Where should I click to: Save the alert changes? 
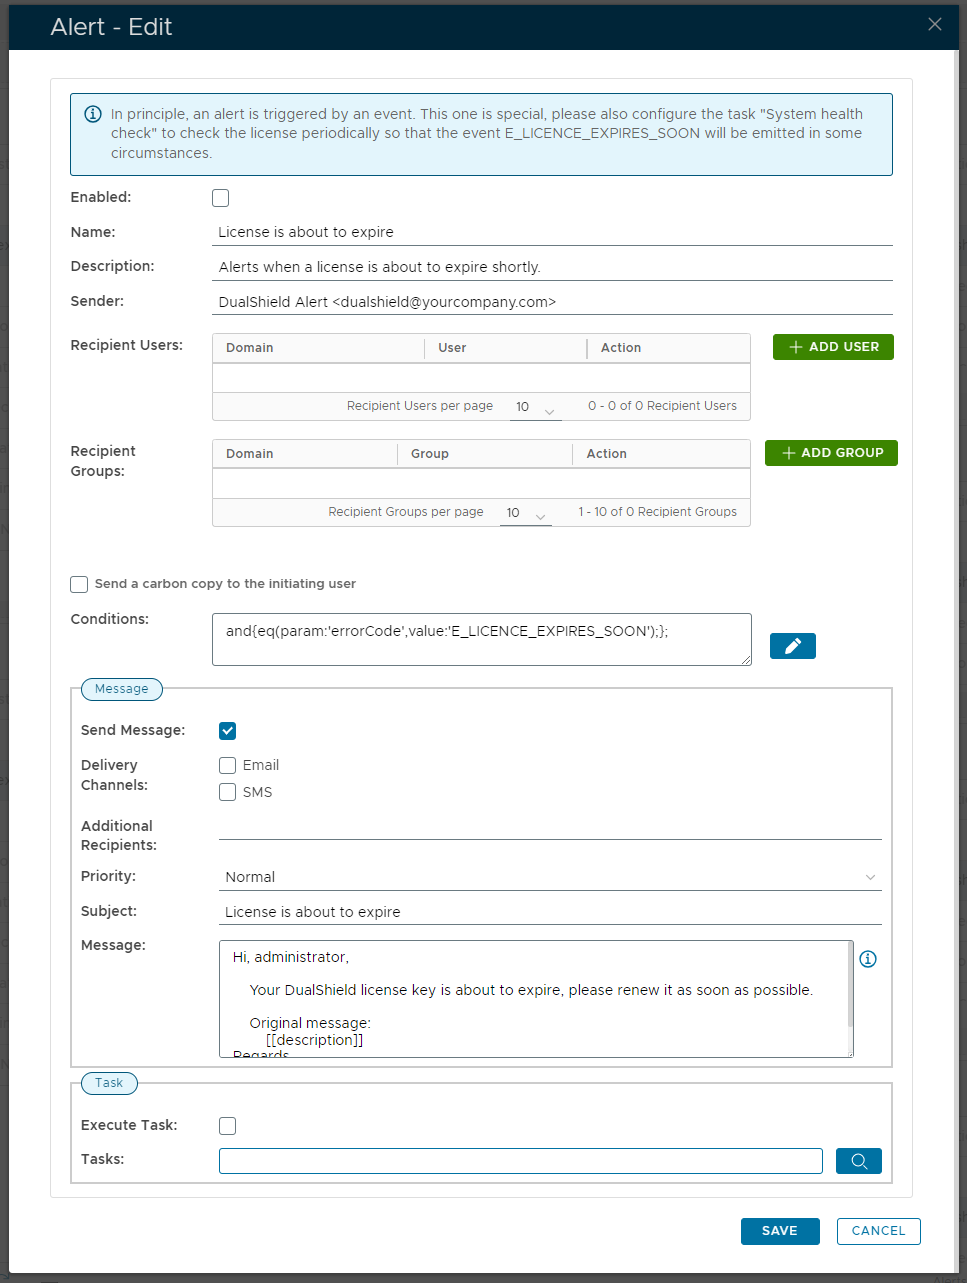point(780,1231)
